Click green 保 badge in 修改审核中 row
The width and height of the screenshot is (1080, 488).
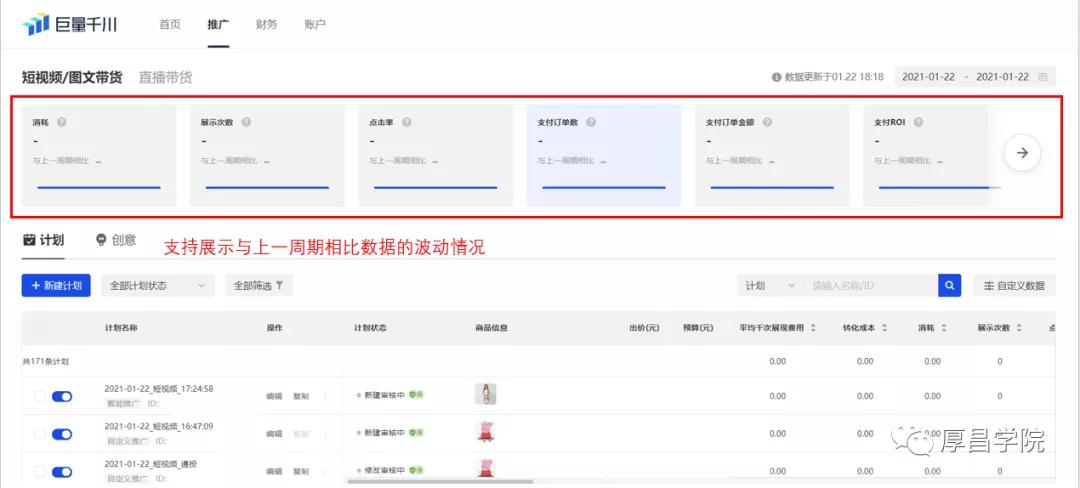coord(416,471)
